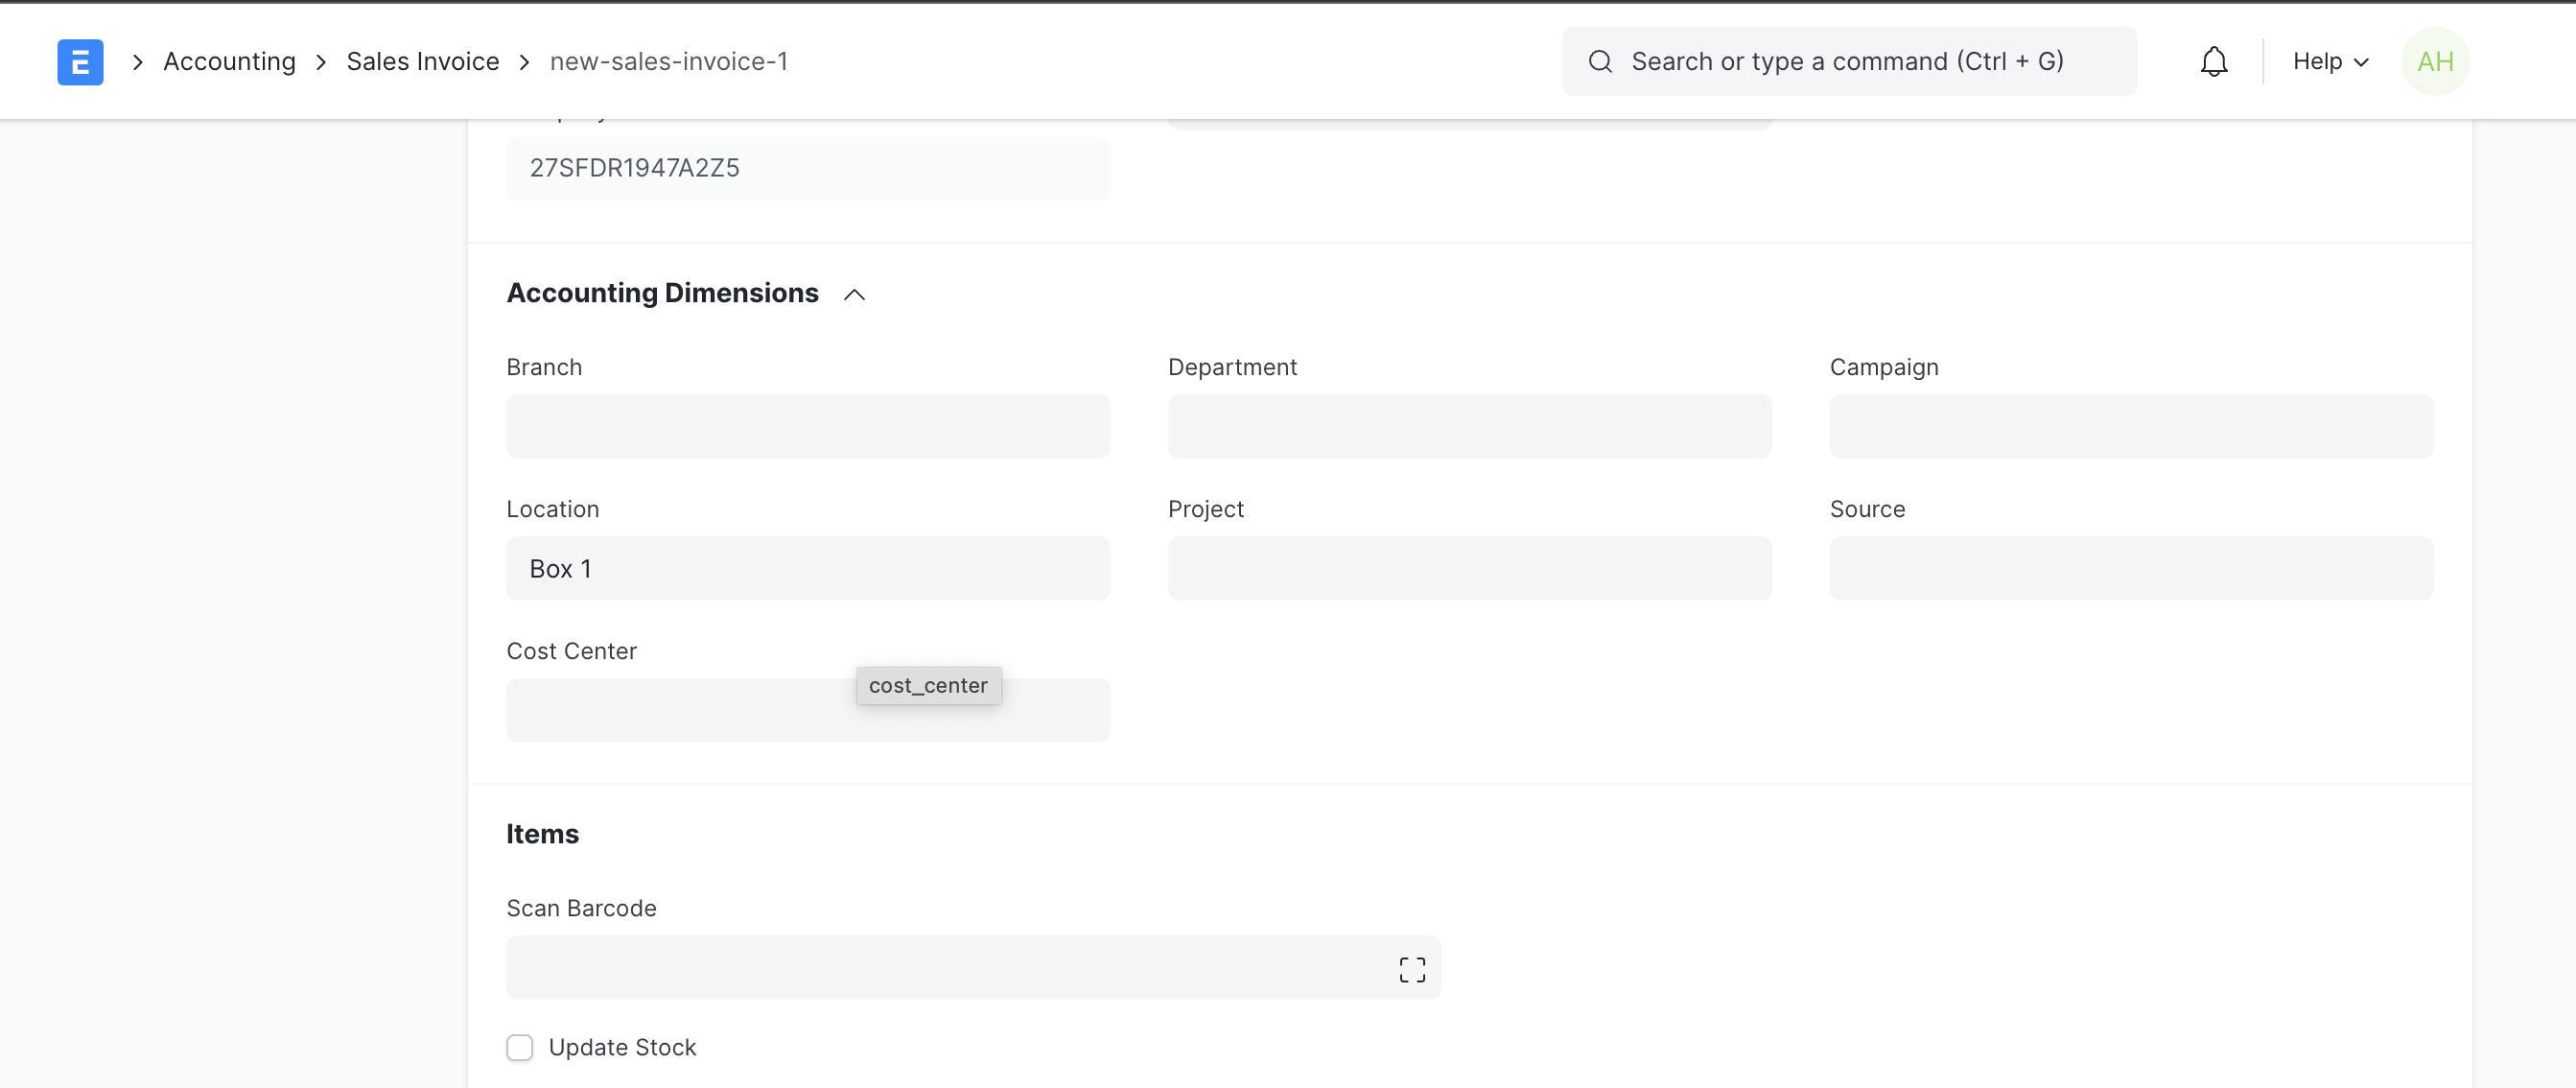
Task: Open the user menu via AH avatar
Action: pyautogui.click(x=2435, y=61)
